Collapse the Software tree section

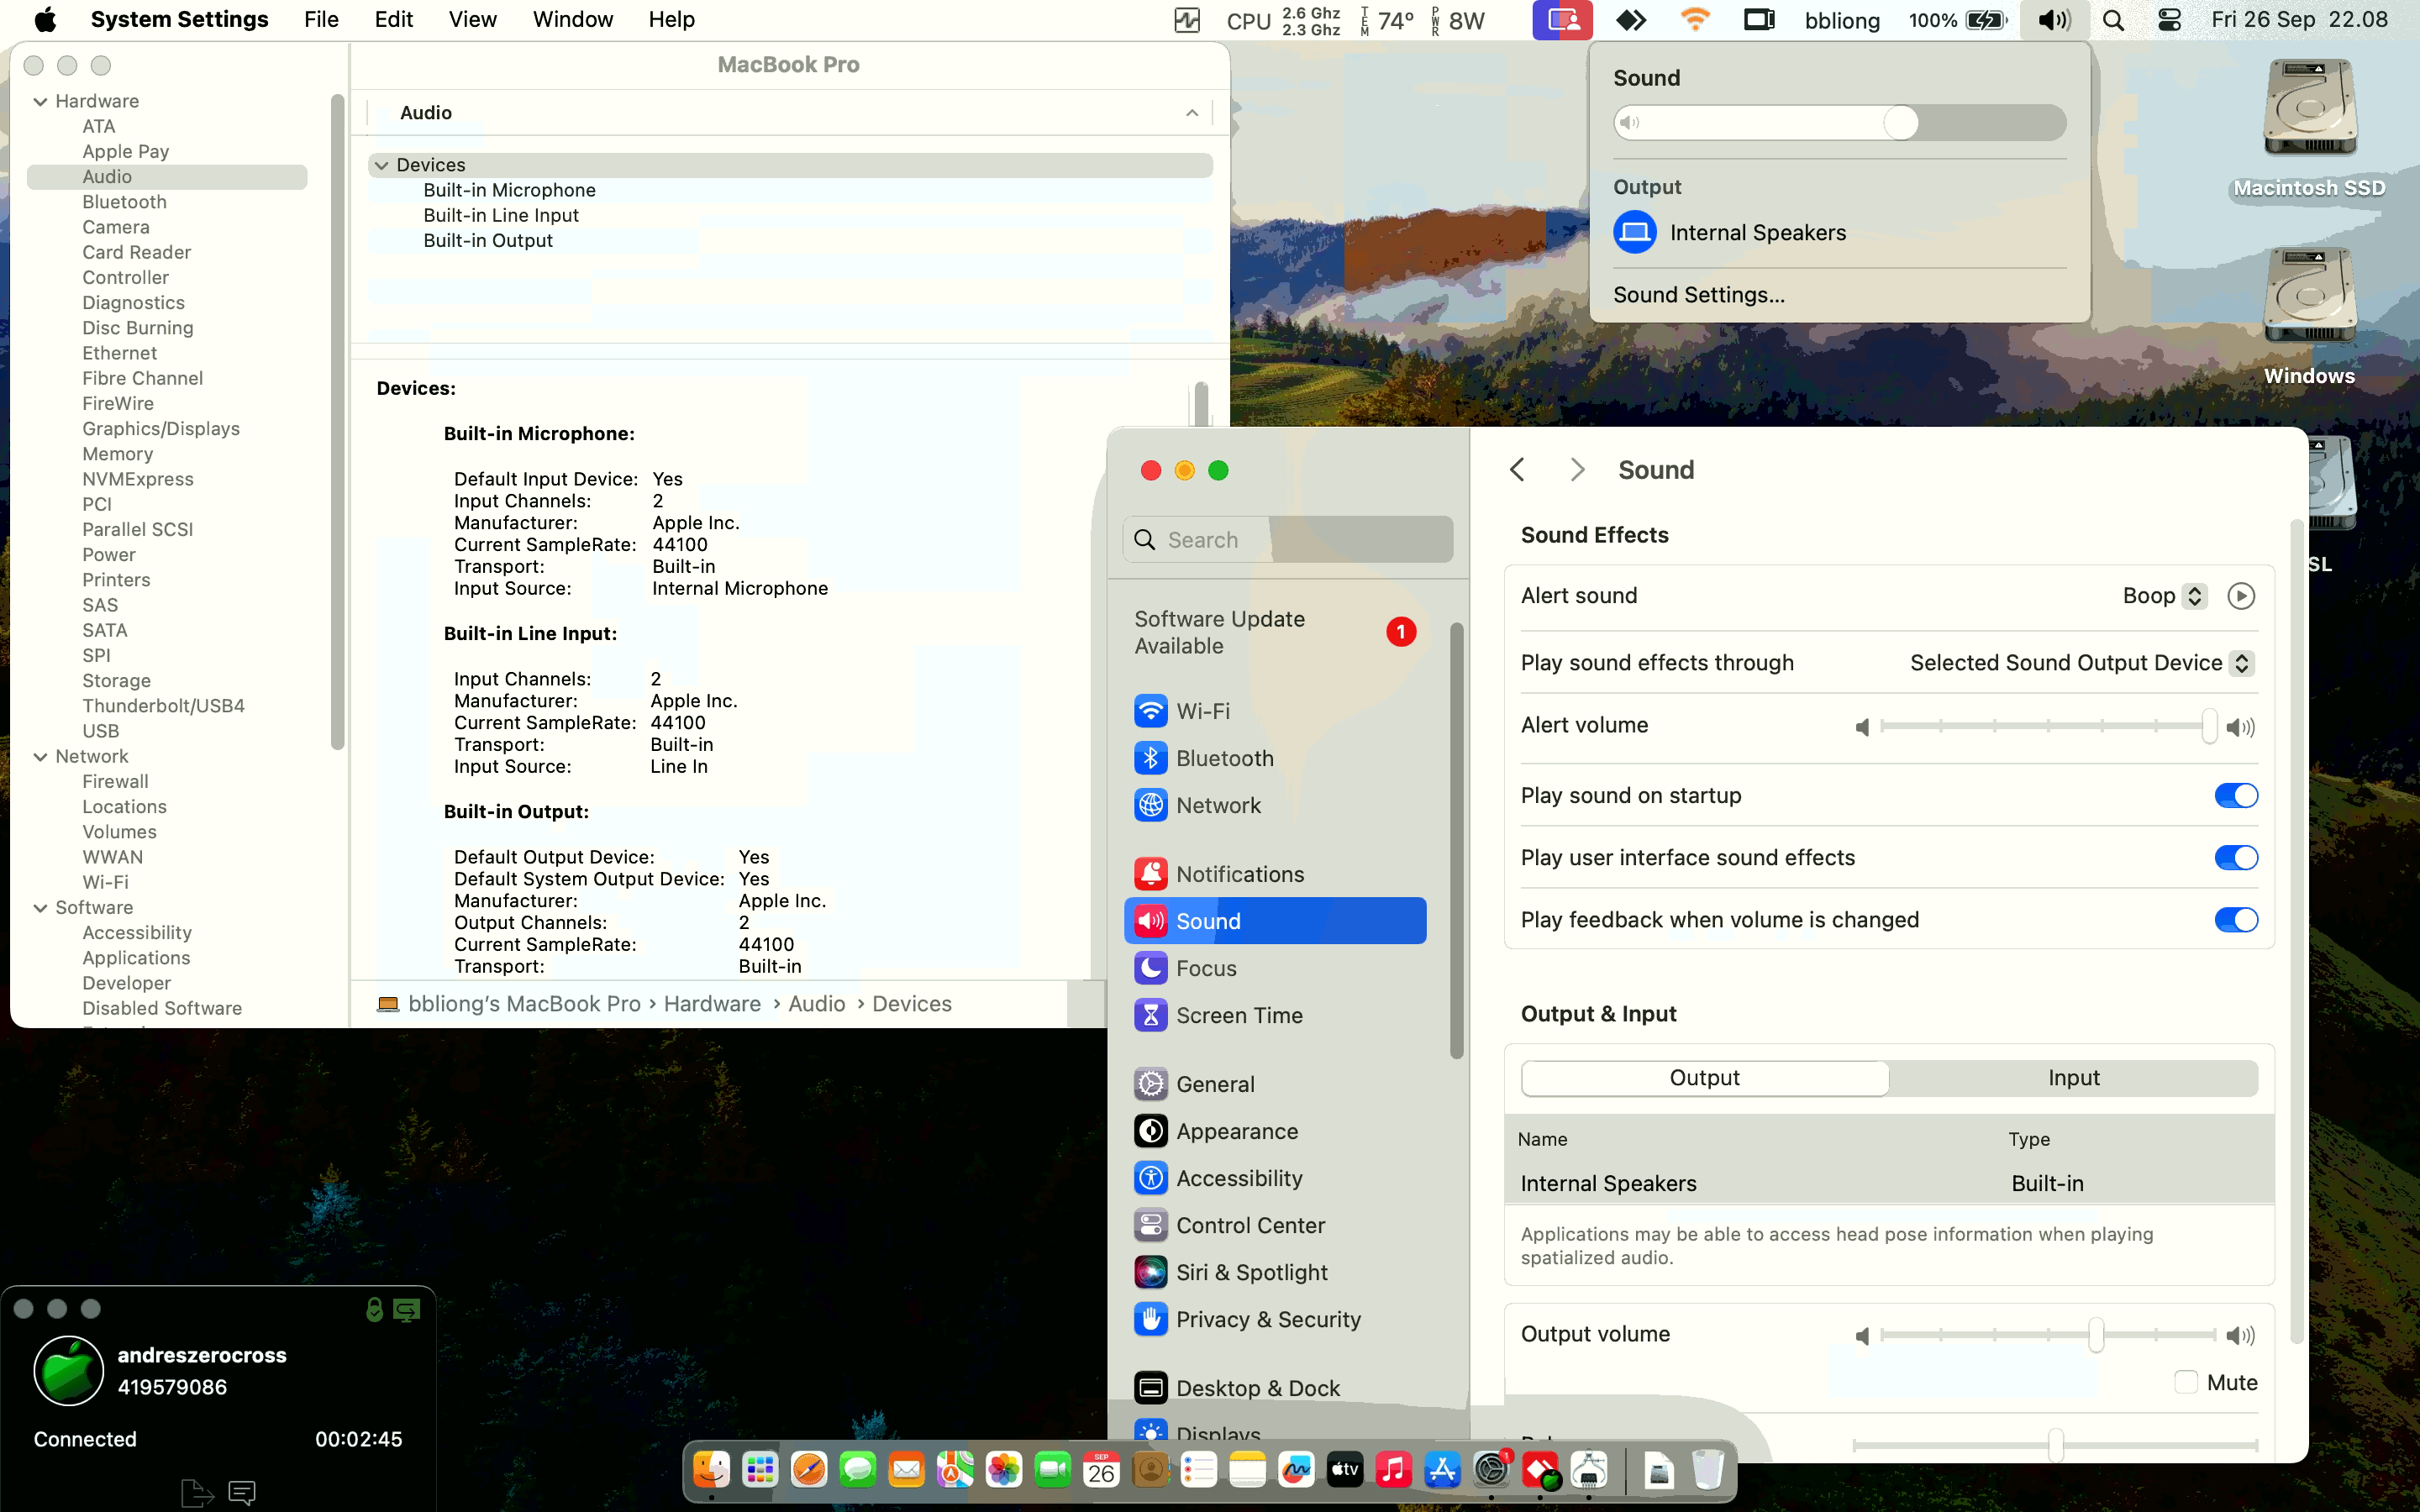[x=41, y=907]
